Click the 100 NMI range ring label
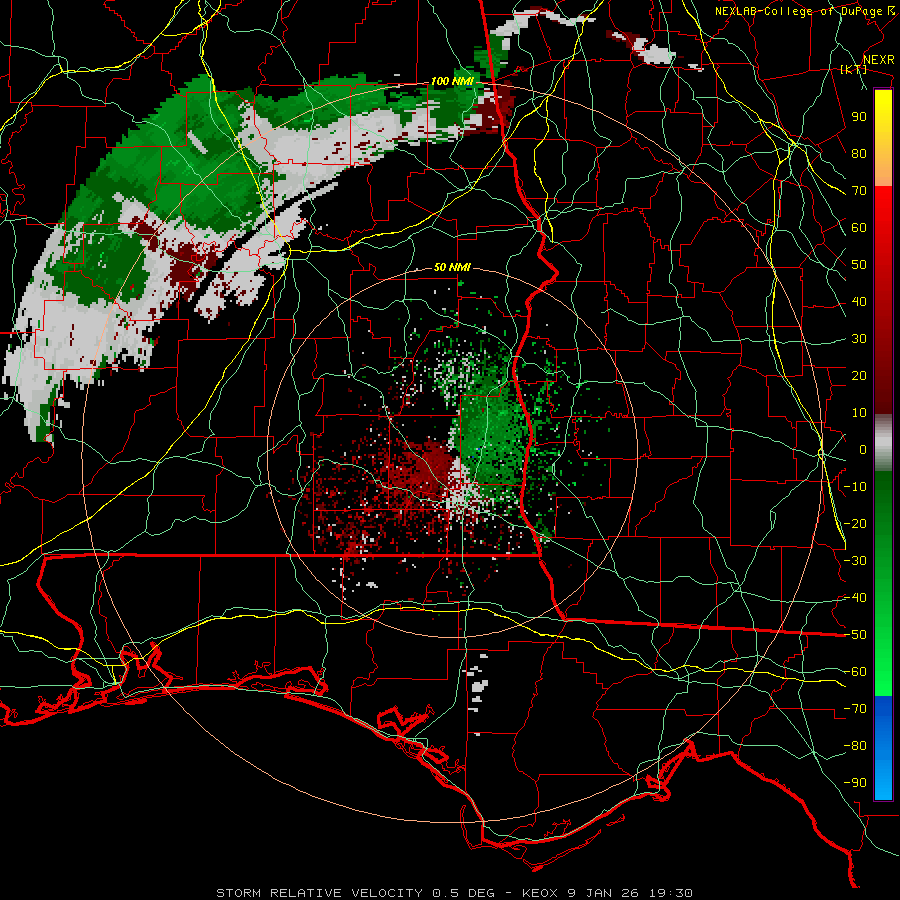900x900 pixels. click(452, 82)
